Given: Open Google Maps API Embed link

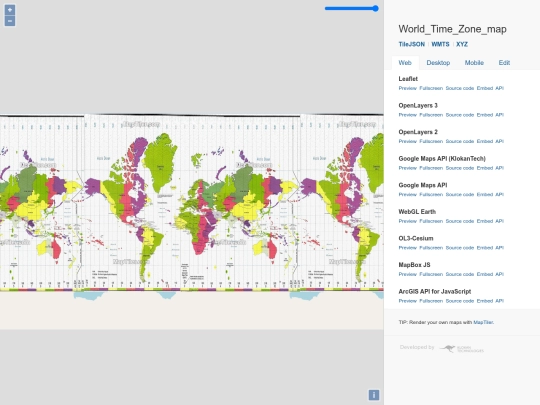Looking at the screenshot, I should [x=485, y=194].
